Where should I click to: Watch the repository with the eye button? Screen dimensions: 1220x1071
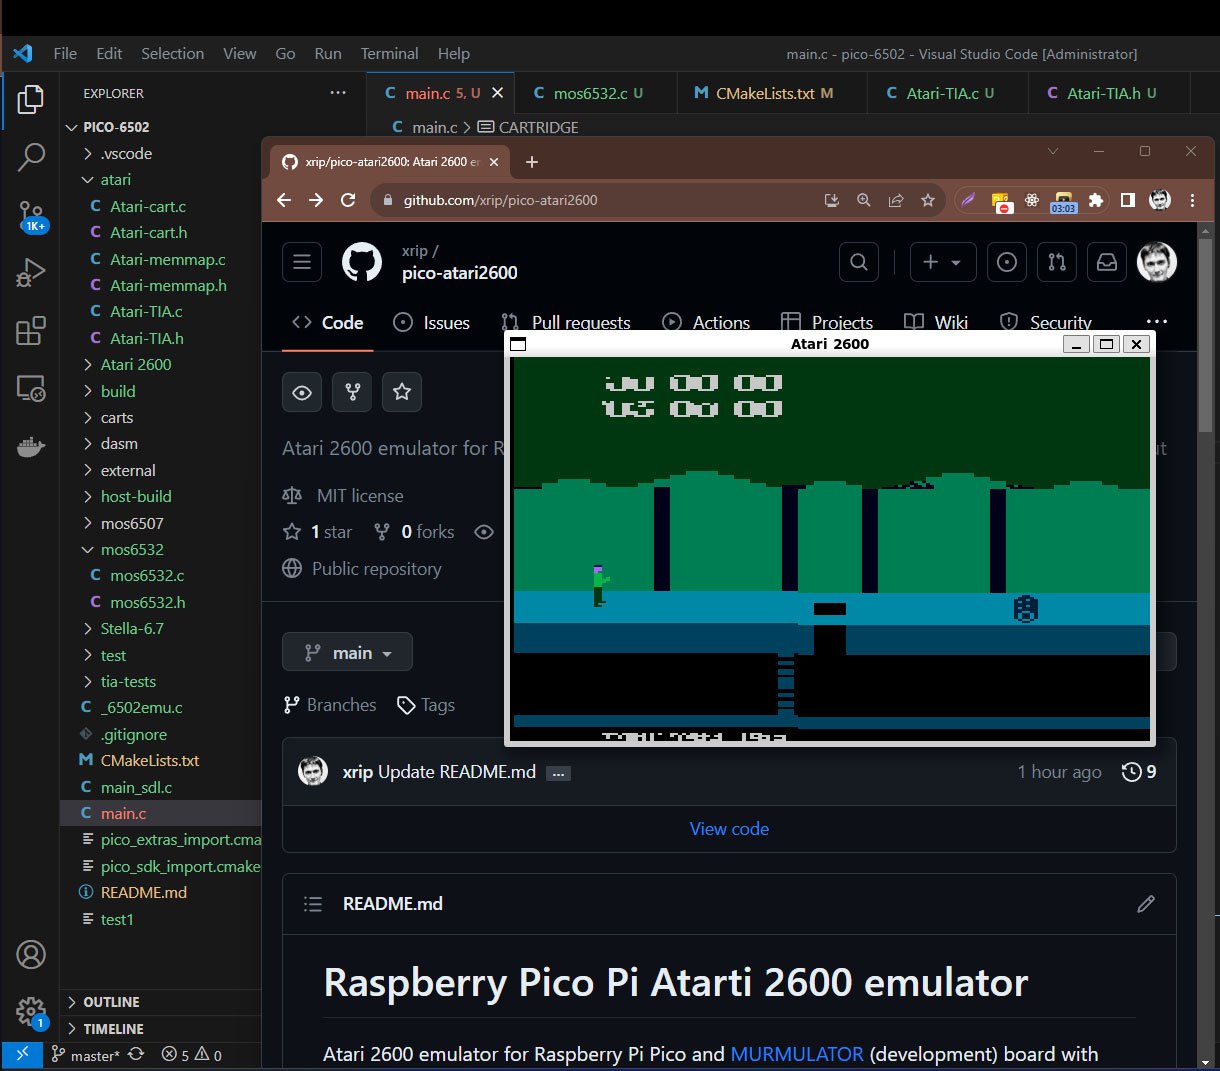coord(302,393)
